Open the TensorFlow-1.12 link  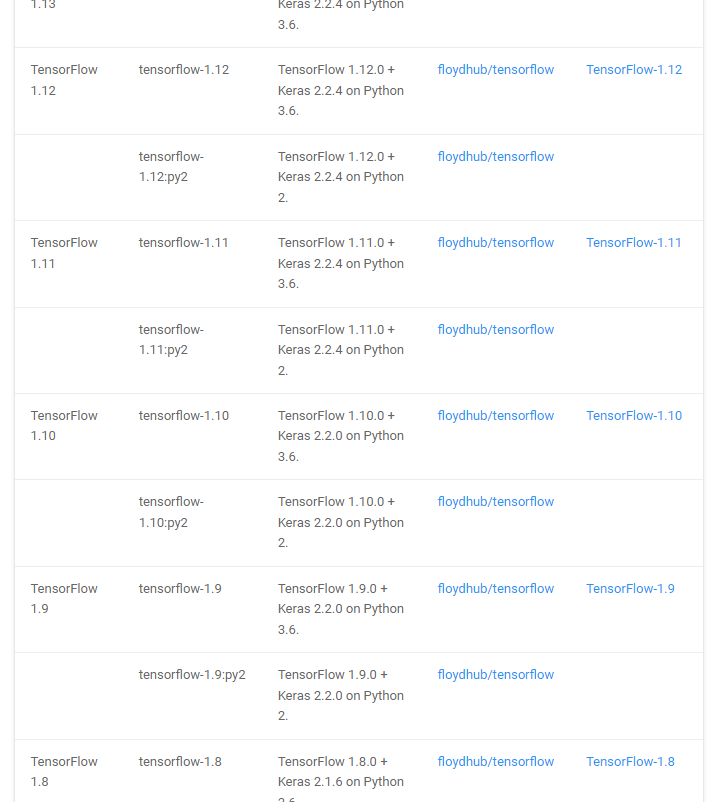634,70
